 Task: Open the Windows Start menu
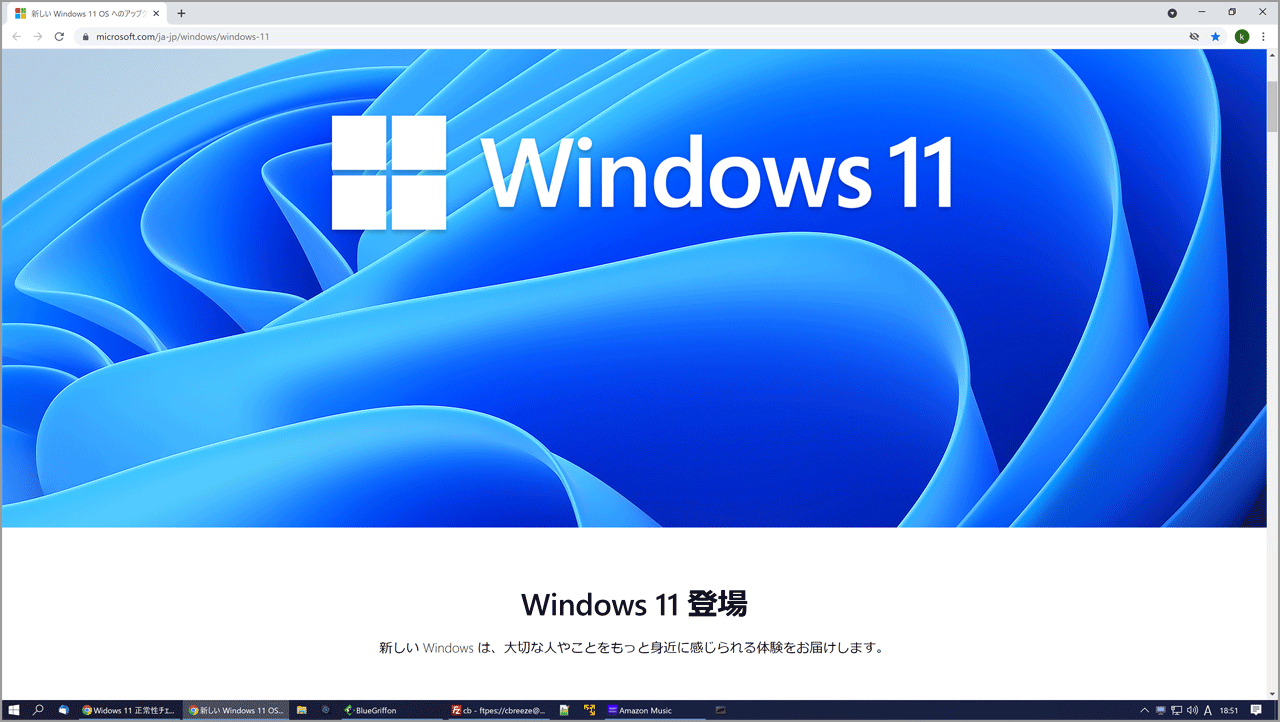[x=14, y=710]
